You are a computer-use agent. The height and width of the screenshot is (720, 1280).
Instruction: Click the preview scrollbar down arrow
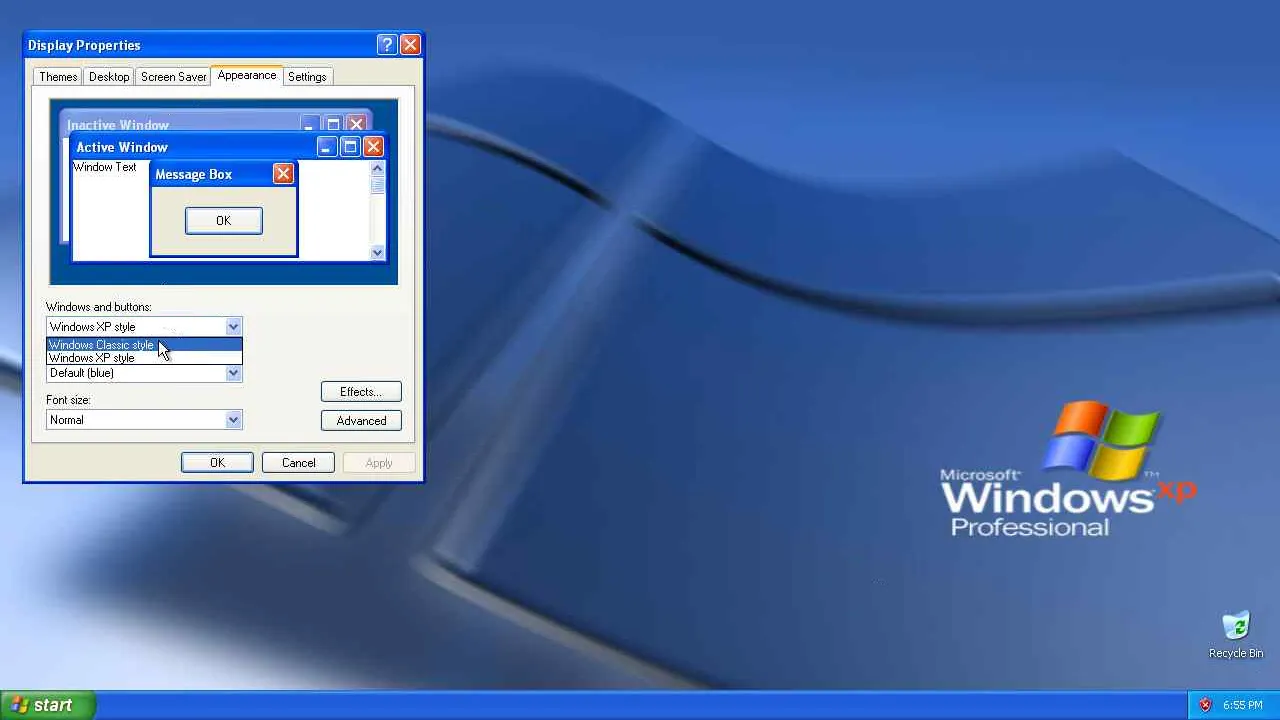pyautogui.click(x=377, y=253)
